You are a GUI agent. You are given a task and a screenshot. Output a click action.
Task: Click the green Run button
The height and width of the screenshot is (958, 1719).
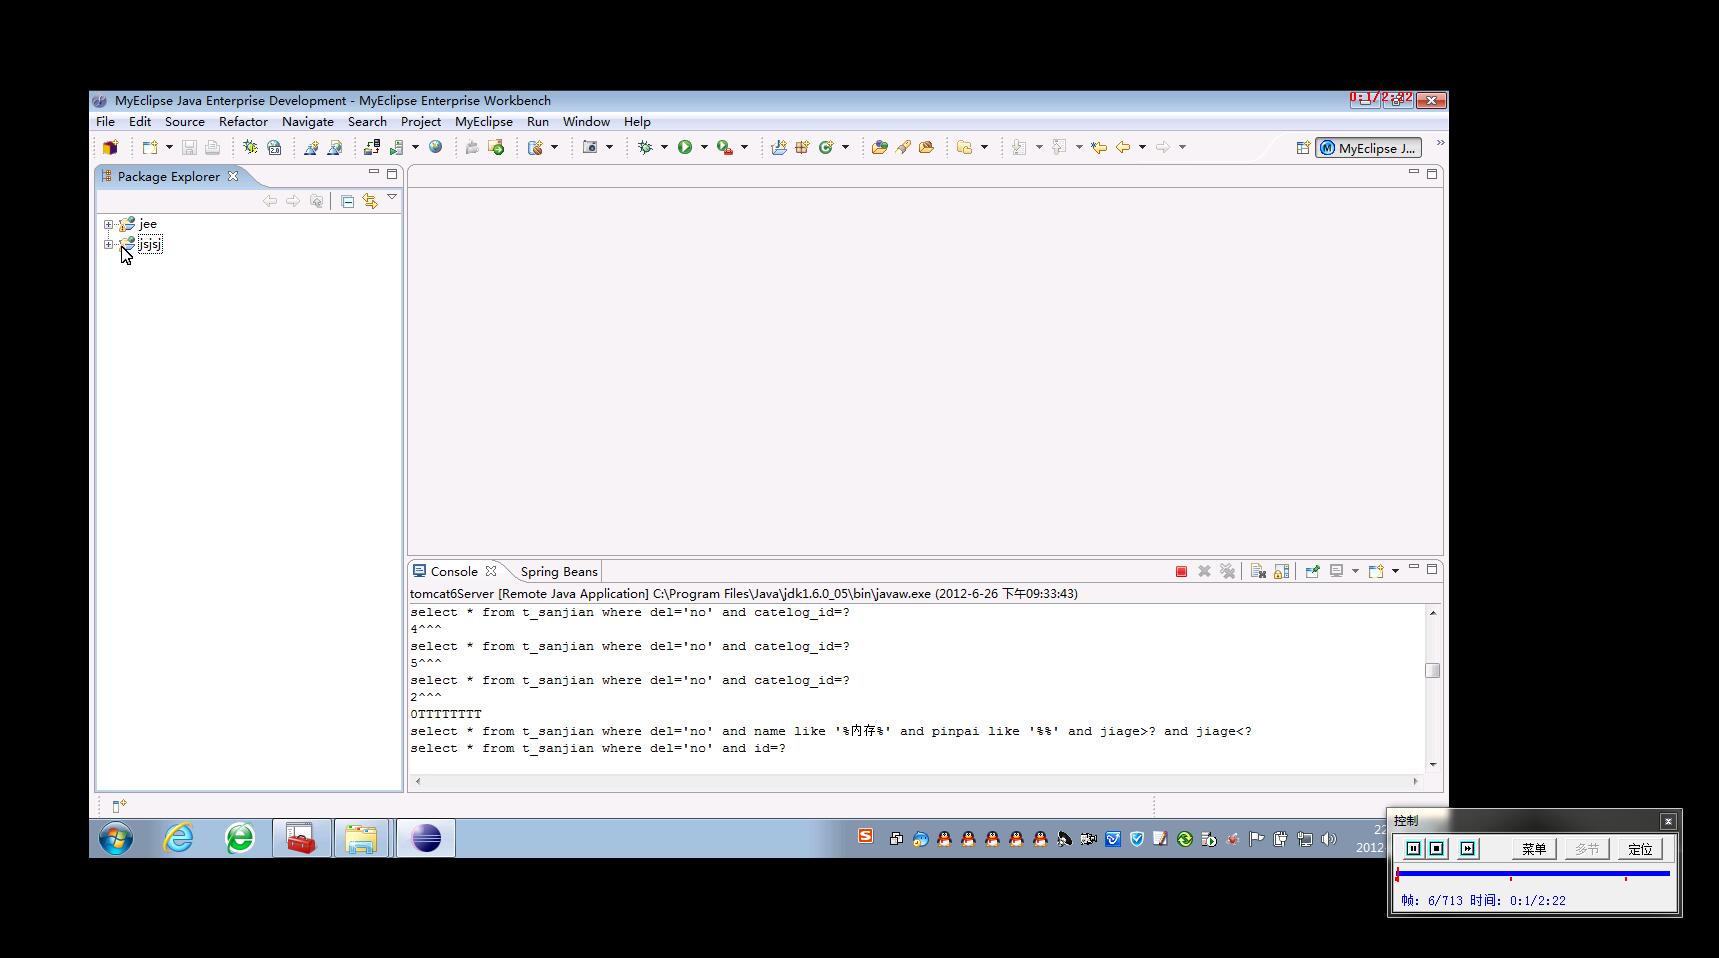tap(685, 147)
